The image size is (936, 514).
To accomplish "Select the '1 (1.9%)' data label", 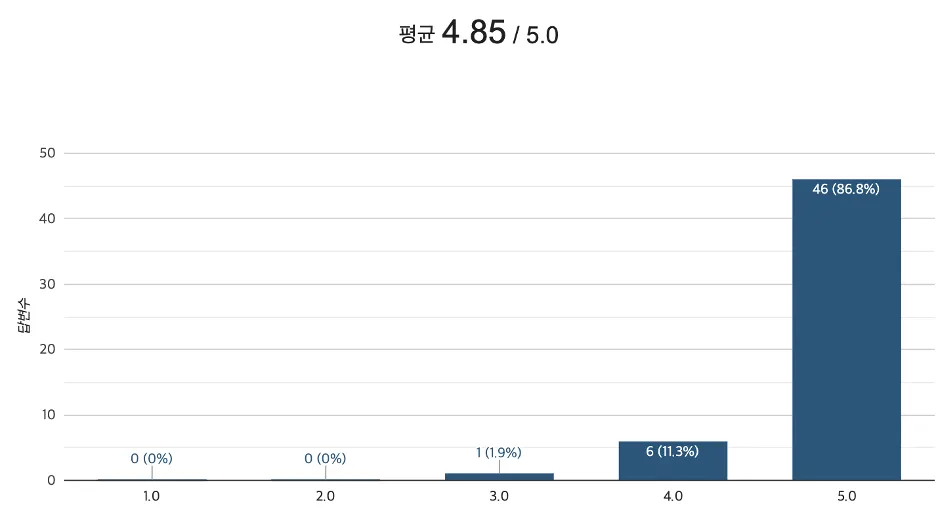I will pyautogui.click(x=499, y=453).
